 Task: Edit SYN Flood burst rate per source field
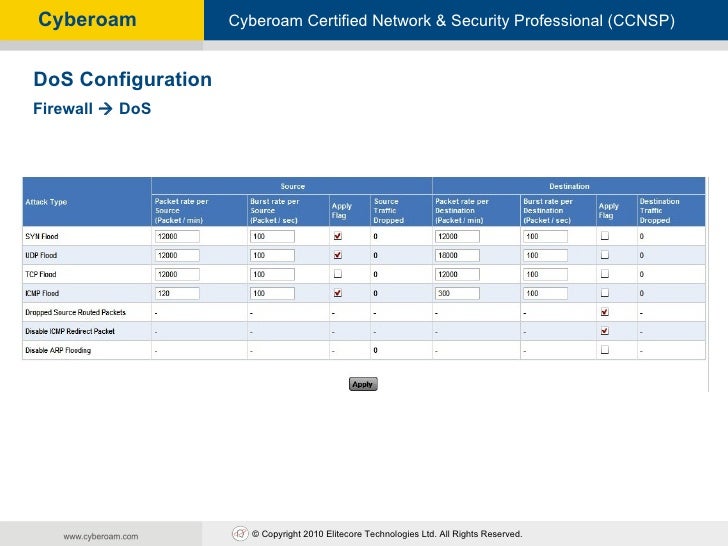272,236
